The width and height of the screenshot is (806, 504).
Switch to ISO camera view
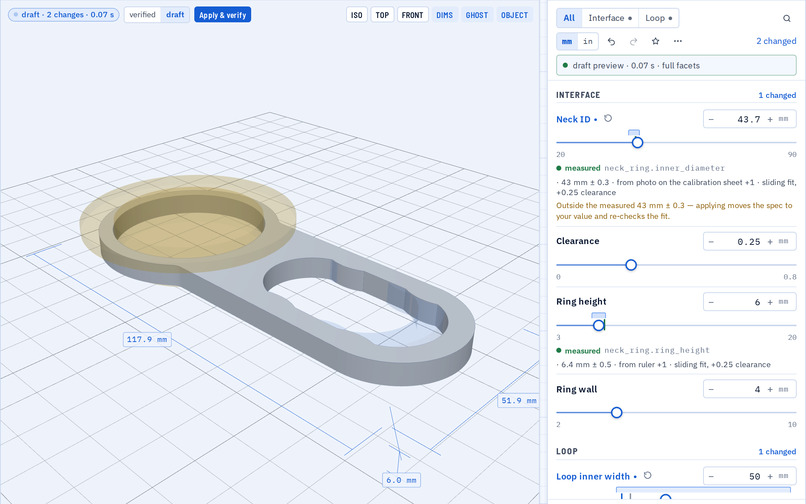[x=357, y=15]
